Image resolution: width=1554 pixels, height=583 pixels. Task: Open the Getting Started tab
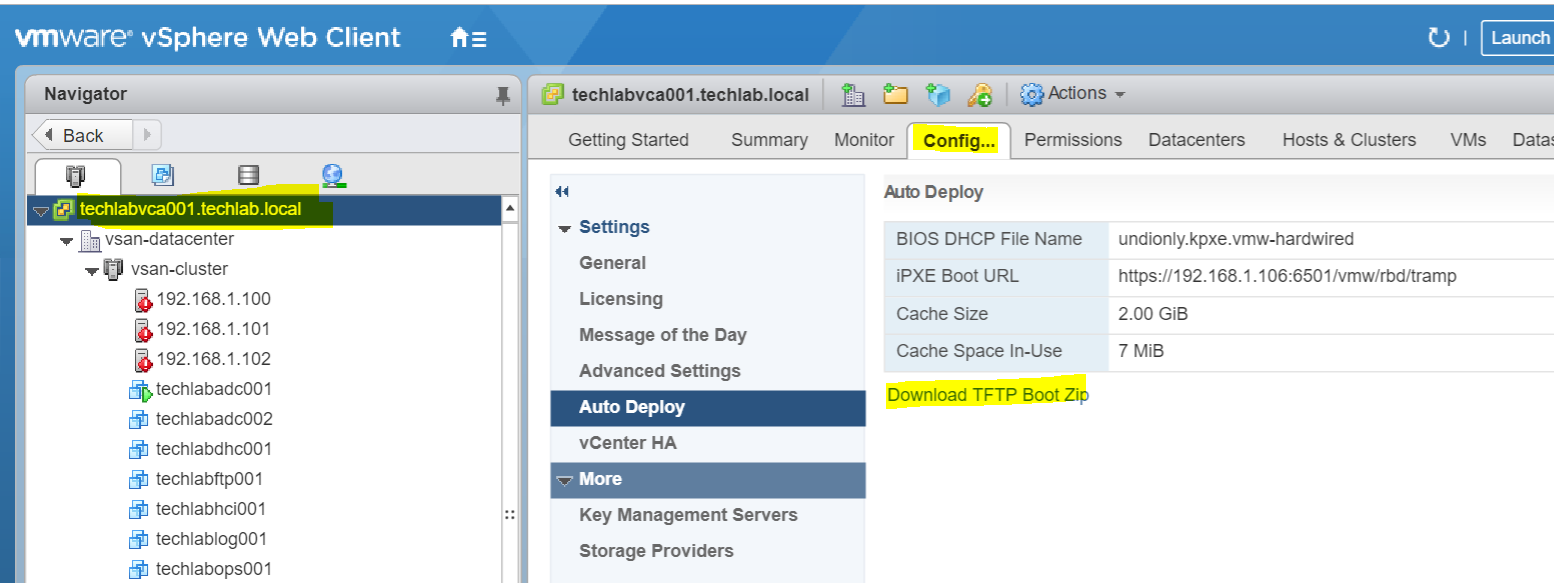tap(628, 140)
